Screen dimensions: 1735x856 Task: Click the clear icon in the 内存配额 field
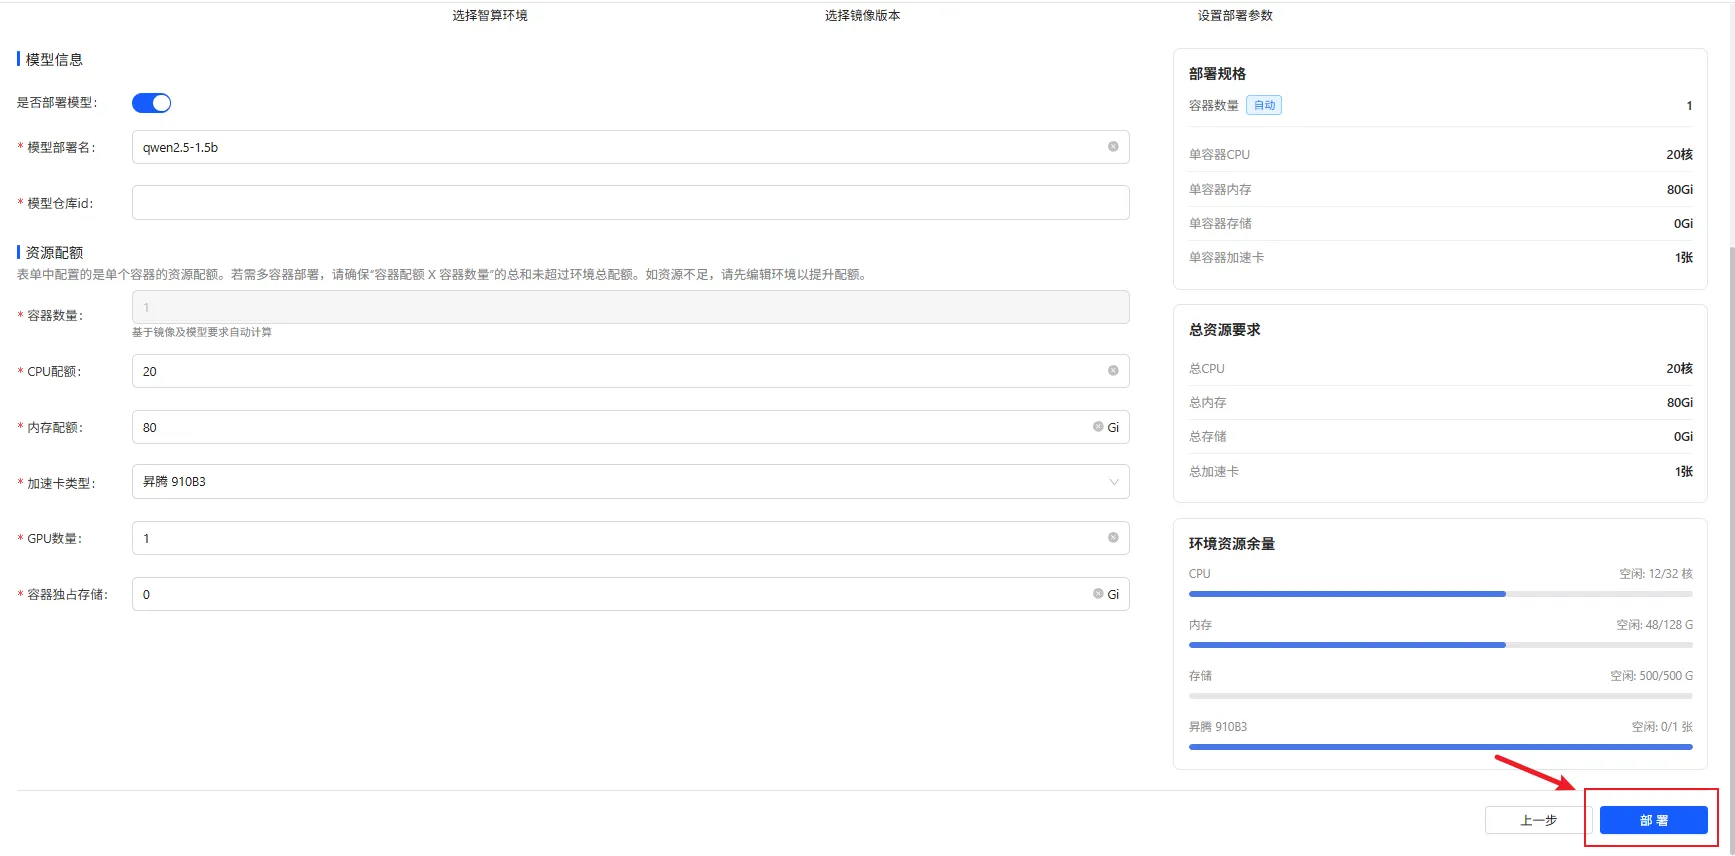coord(1098,427)
